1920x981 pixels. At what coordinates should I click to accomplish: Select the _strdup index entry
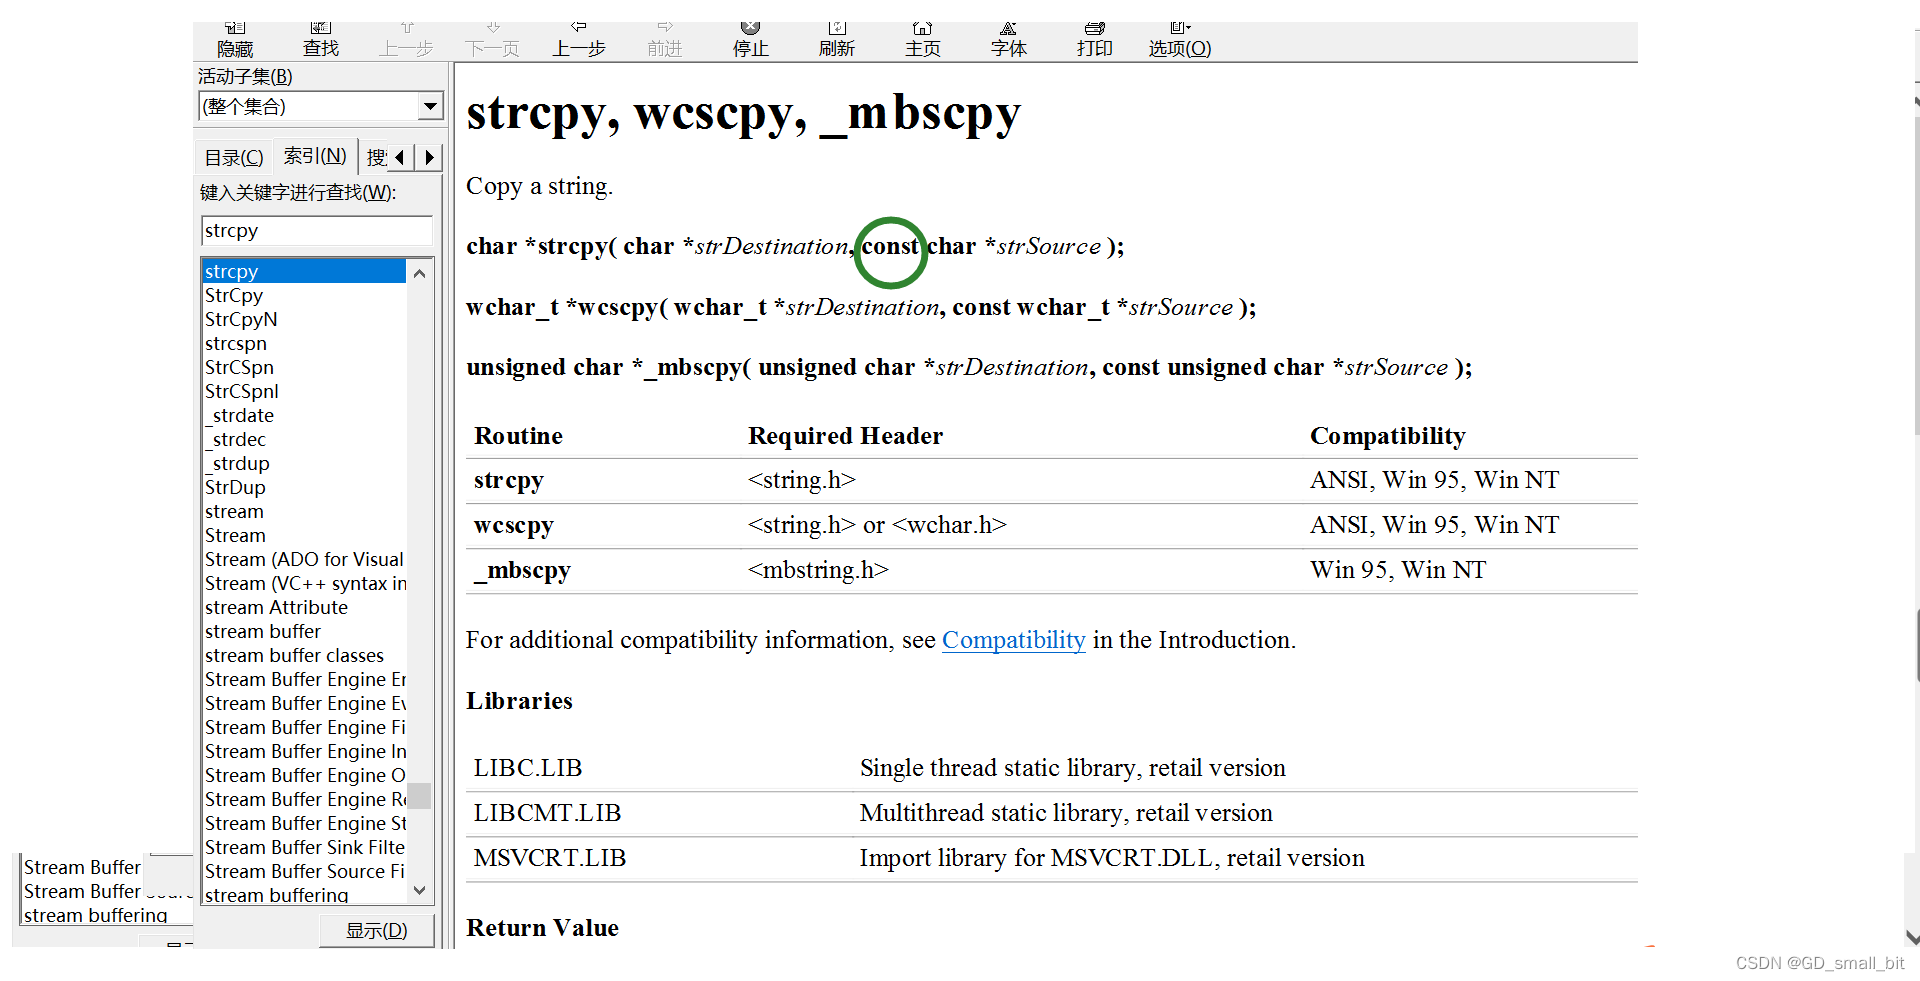tap(237, 463)
